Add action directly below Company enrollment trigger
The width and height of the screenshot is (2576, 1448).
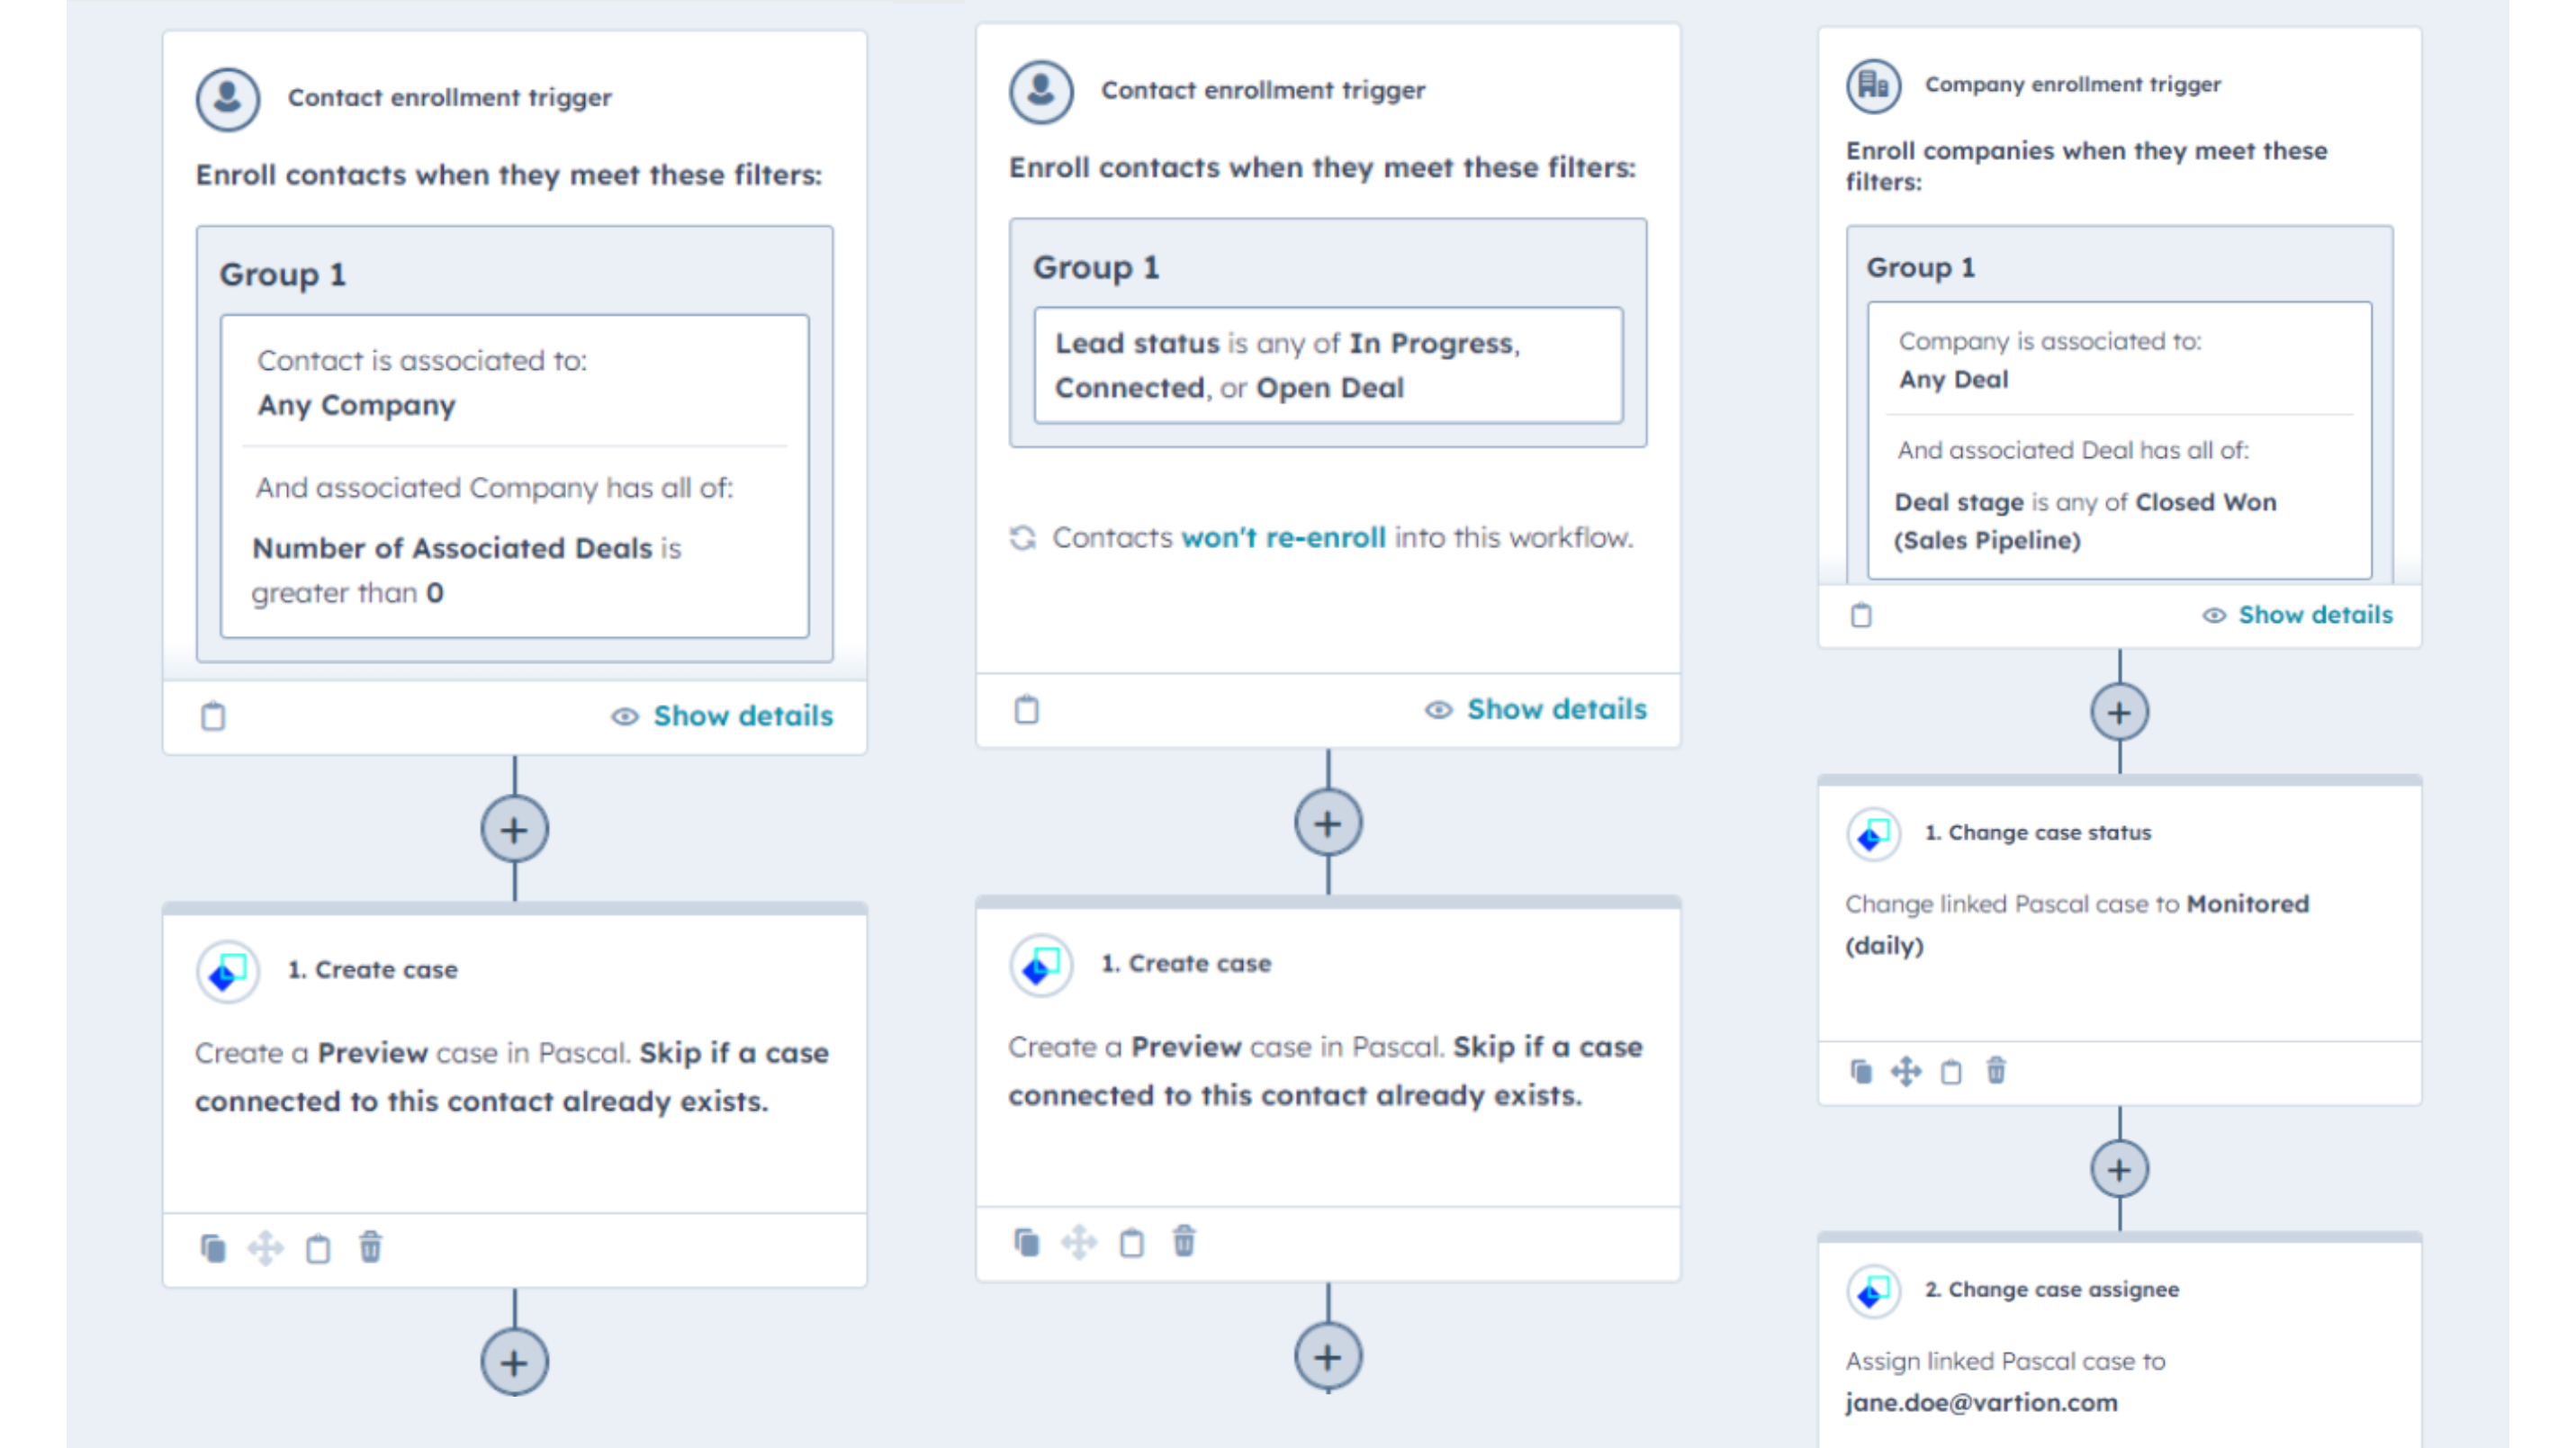2119,713
